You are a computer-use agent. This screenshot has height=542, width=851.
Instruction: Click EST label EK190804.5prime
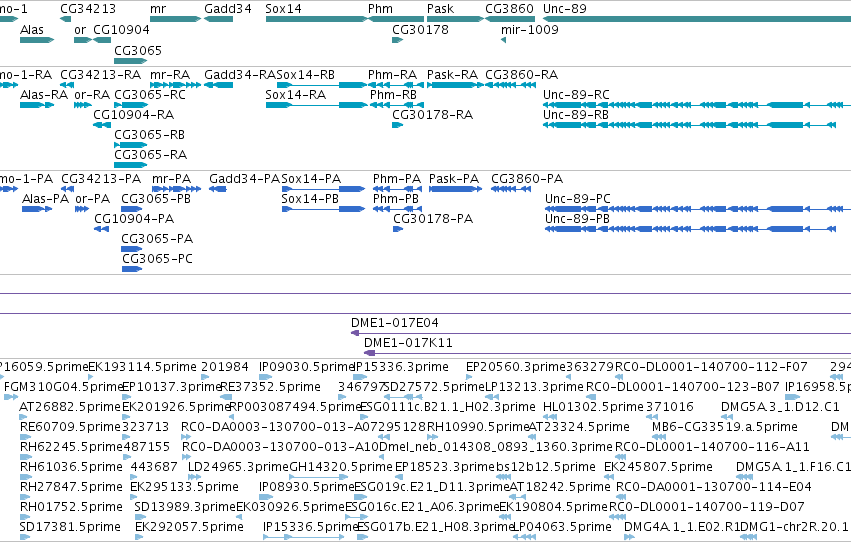coord(554,507)
